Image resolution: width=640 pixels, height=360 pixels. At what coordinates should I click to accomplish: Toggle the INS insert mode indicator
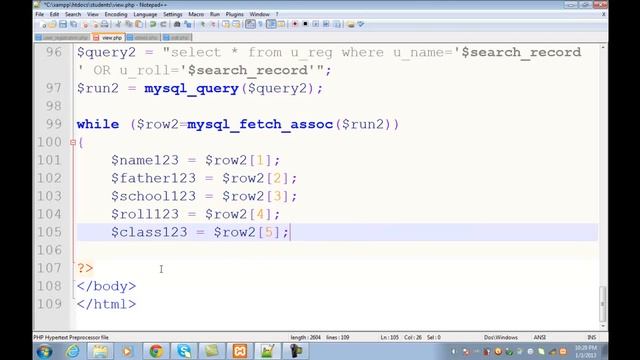point(591,338)
